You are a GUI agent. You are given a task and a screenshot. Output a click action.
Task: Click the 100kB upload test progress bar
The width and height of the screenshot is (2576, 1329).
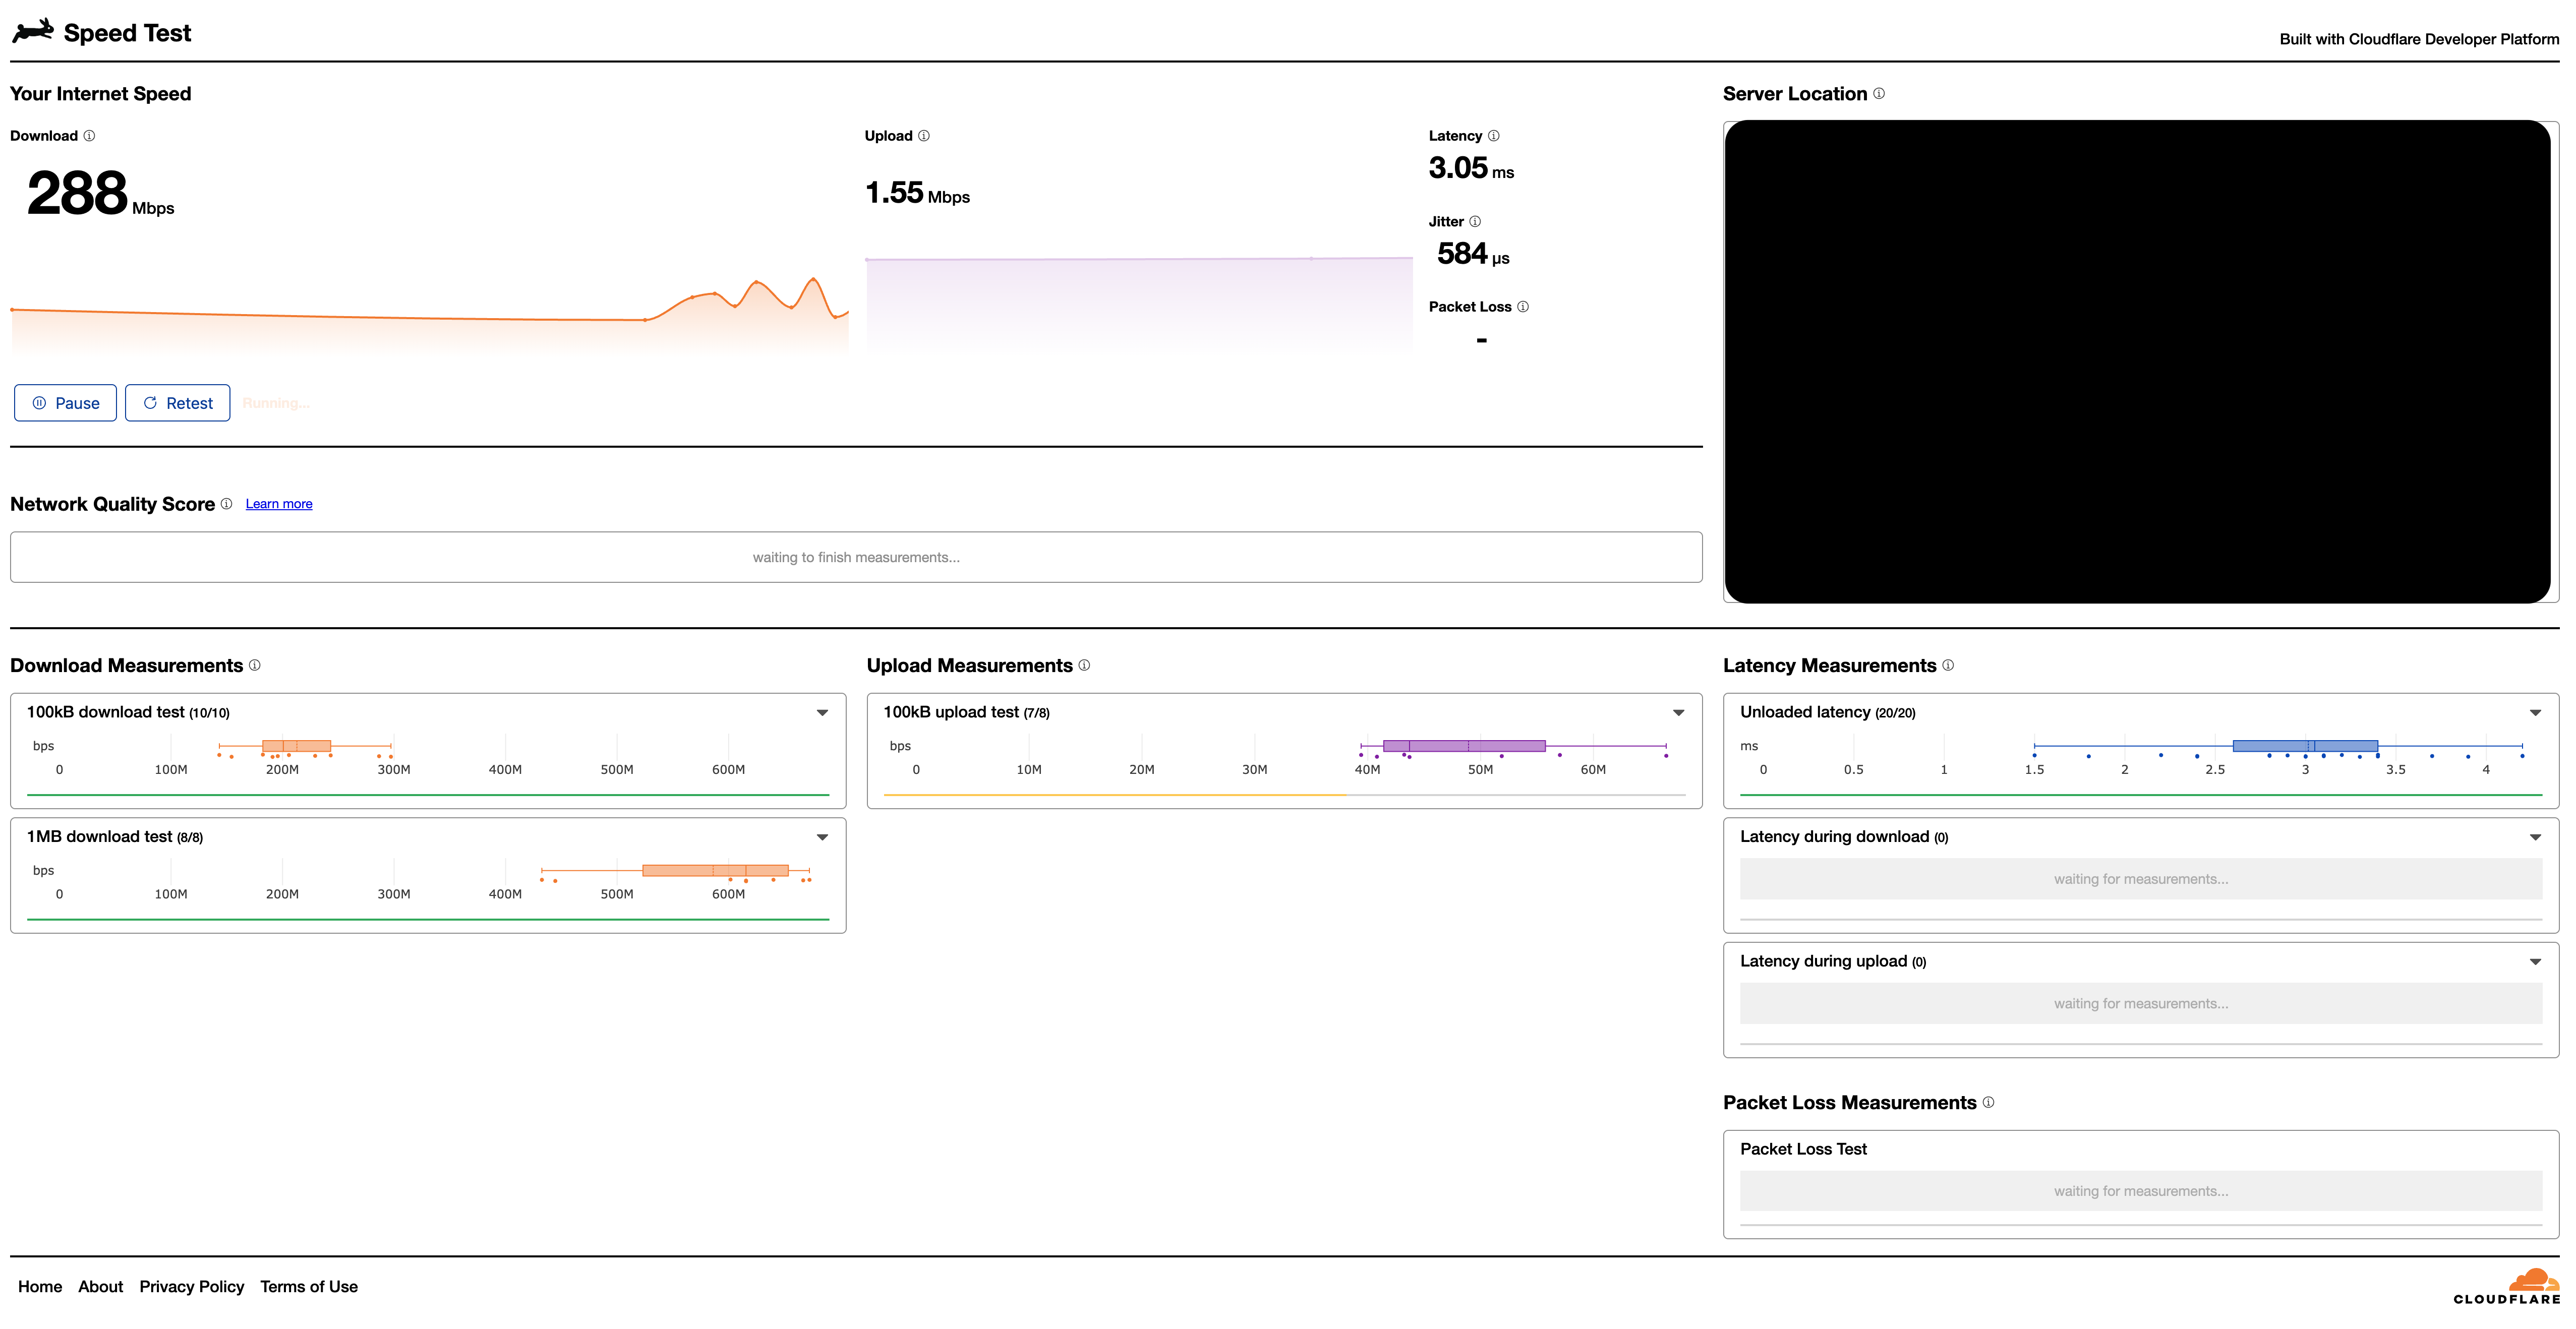pyautogui.click(x=1284, y=795)
